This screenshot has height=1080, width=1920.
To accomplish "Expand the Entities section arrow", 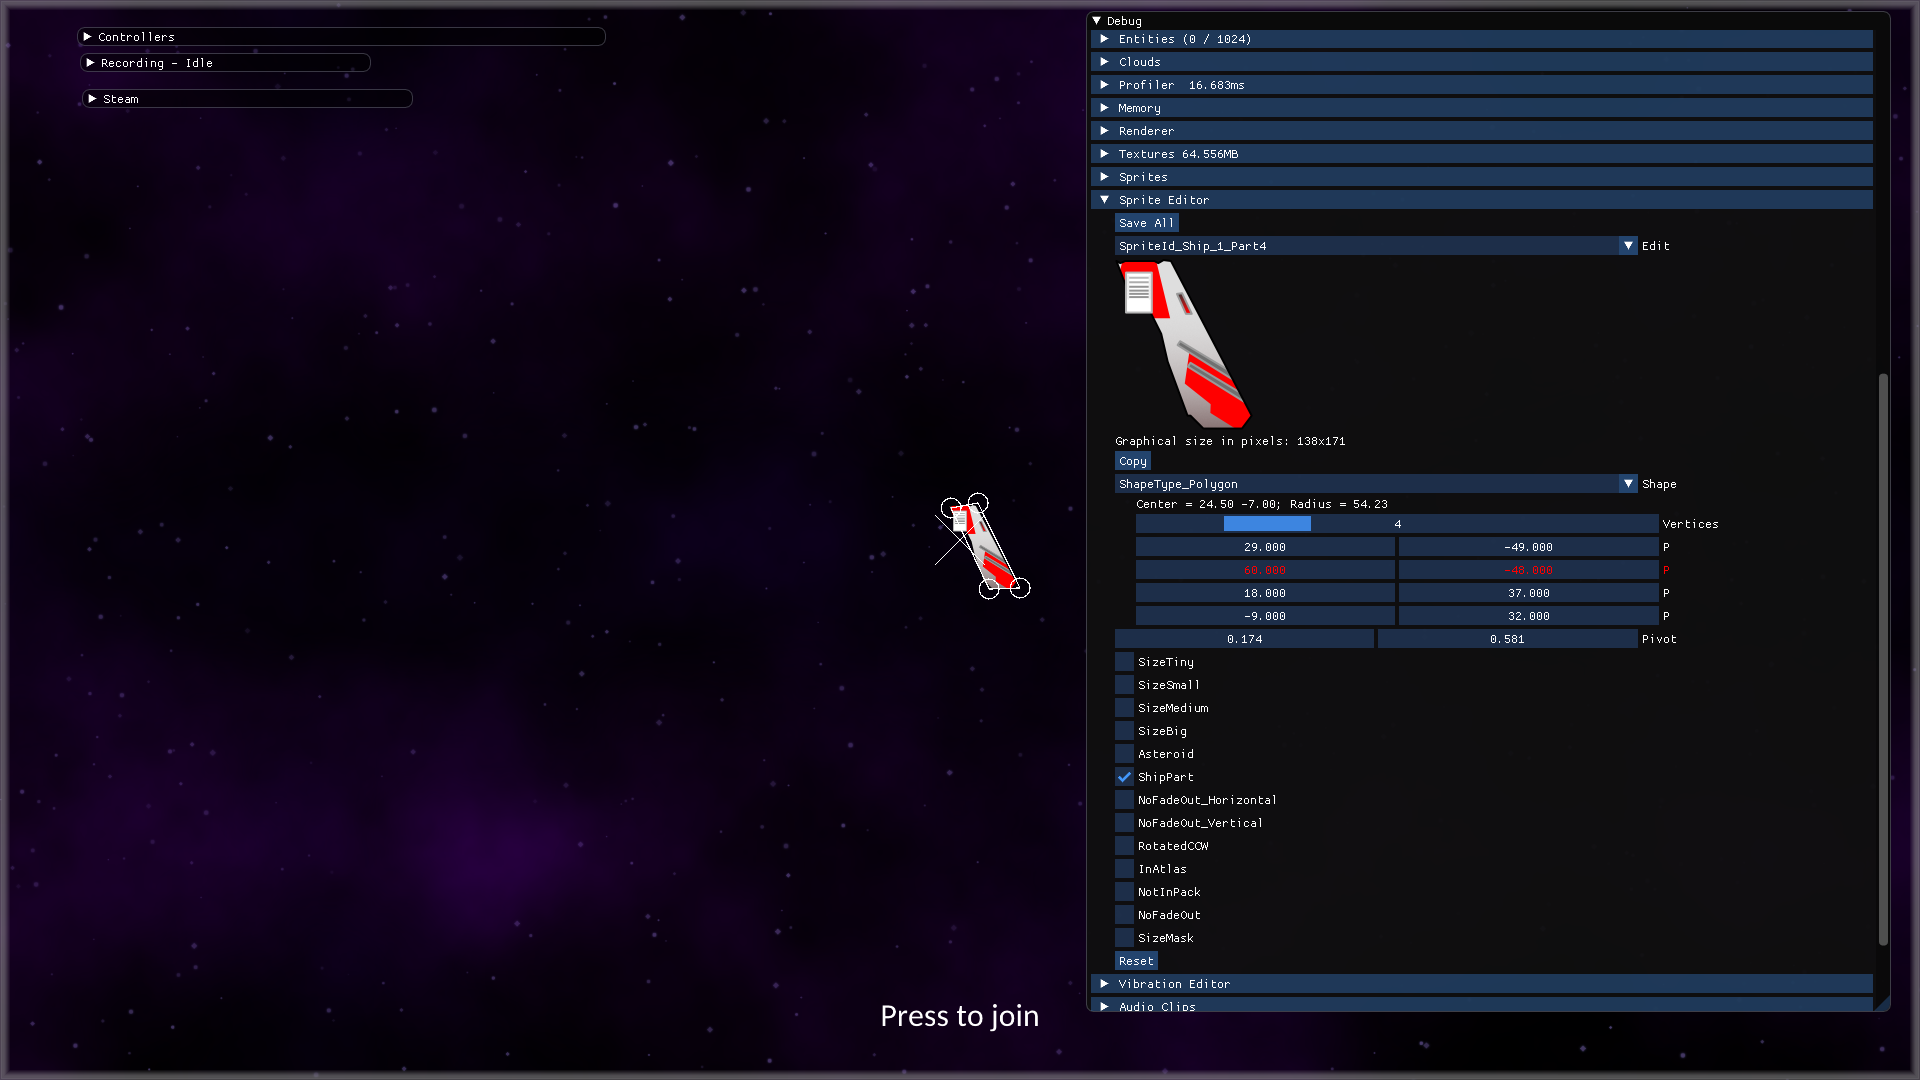I will 1104,39.
